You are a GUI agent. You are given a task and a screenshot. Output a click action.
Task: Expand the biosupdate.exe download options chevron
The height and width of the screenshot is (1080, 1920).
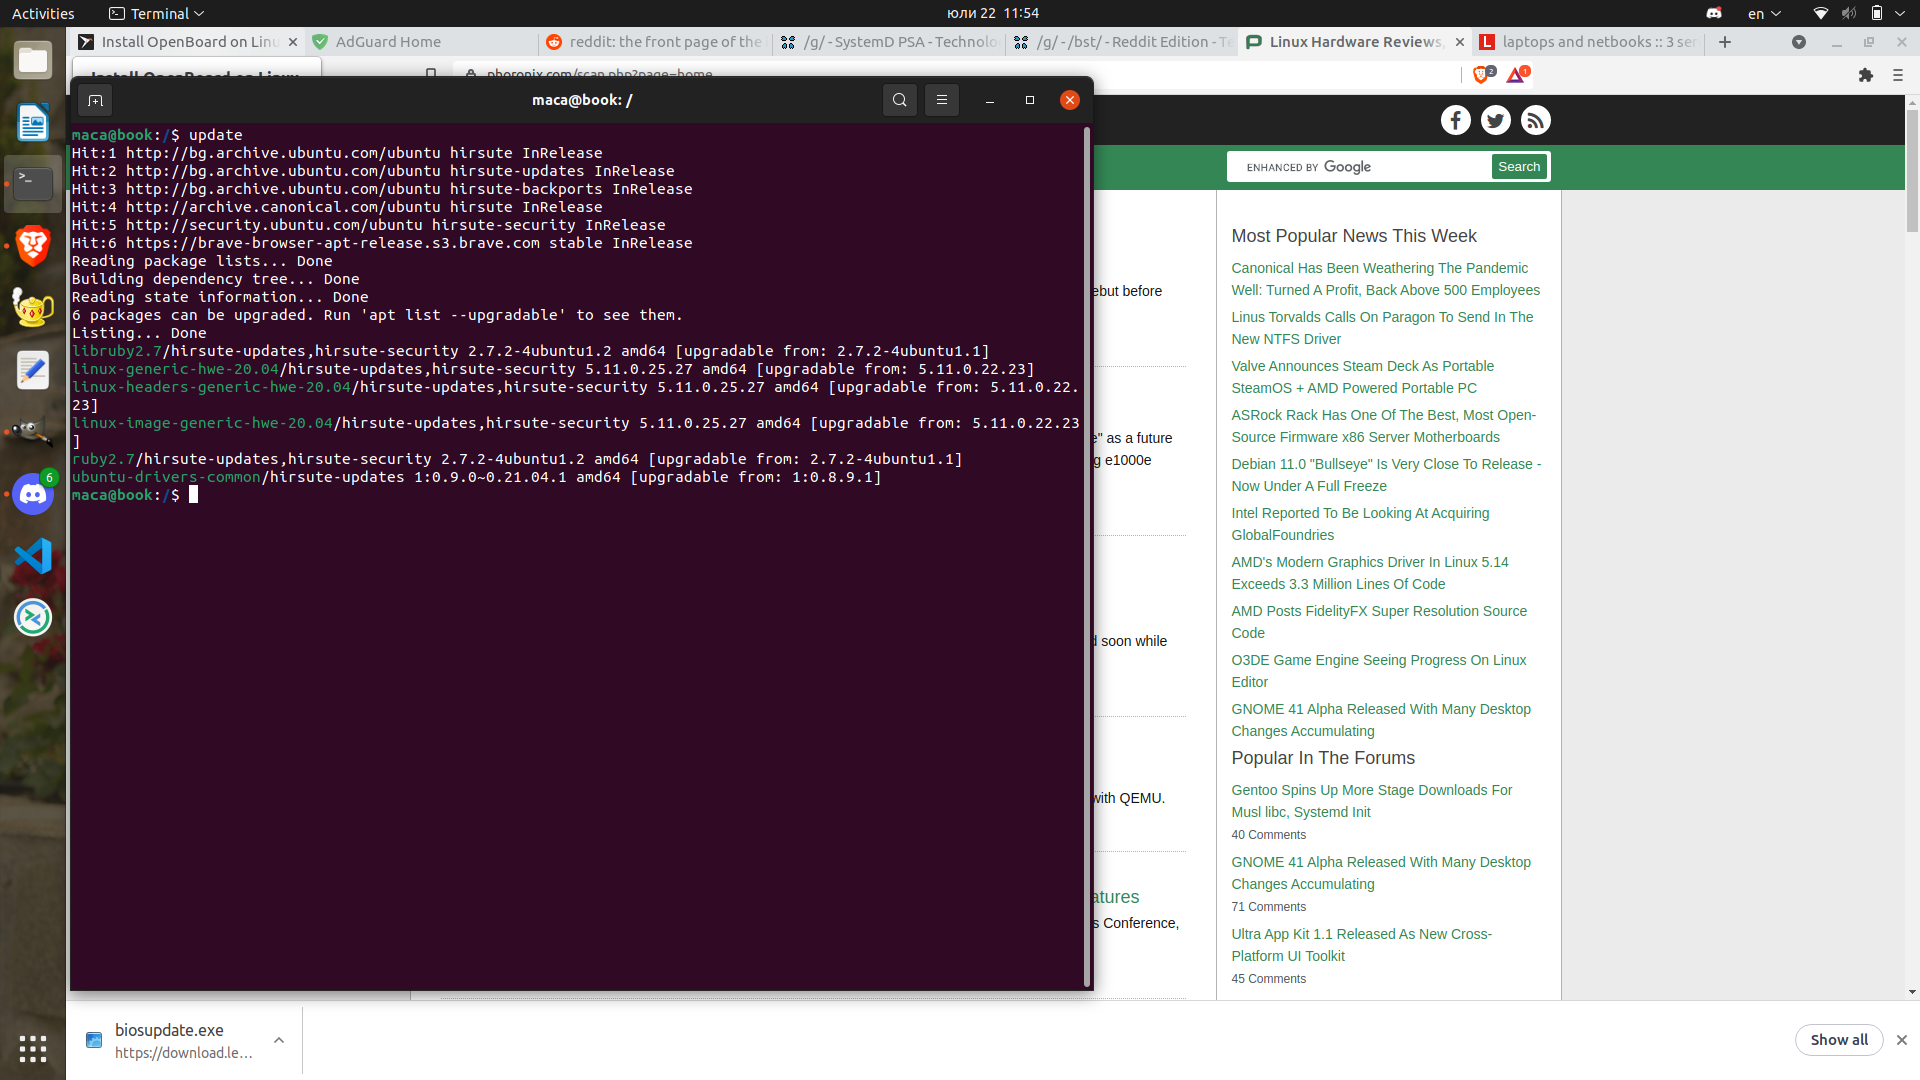coord(279,1040)
